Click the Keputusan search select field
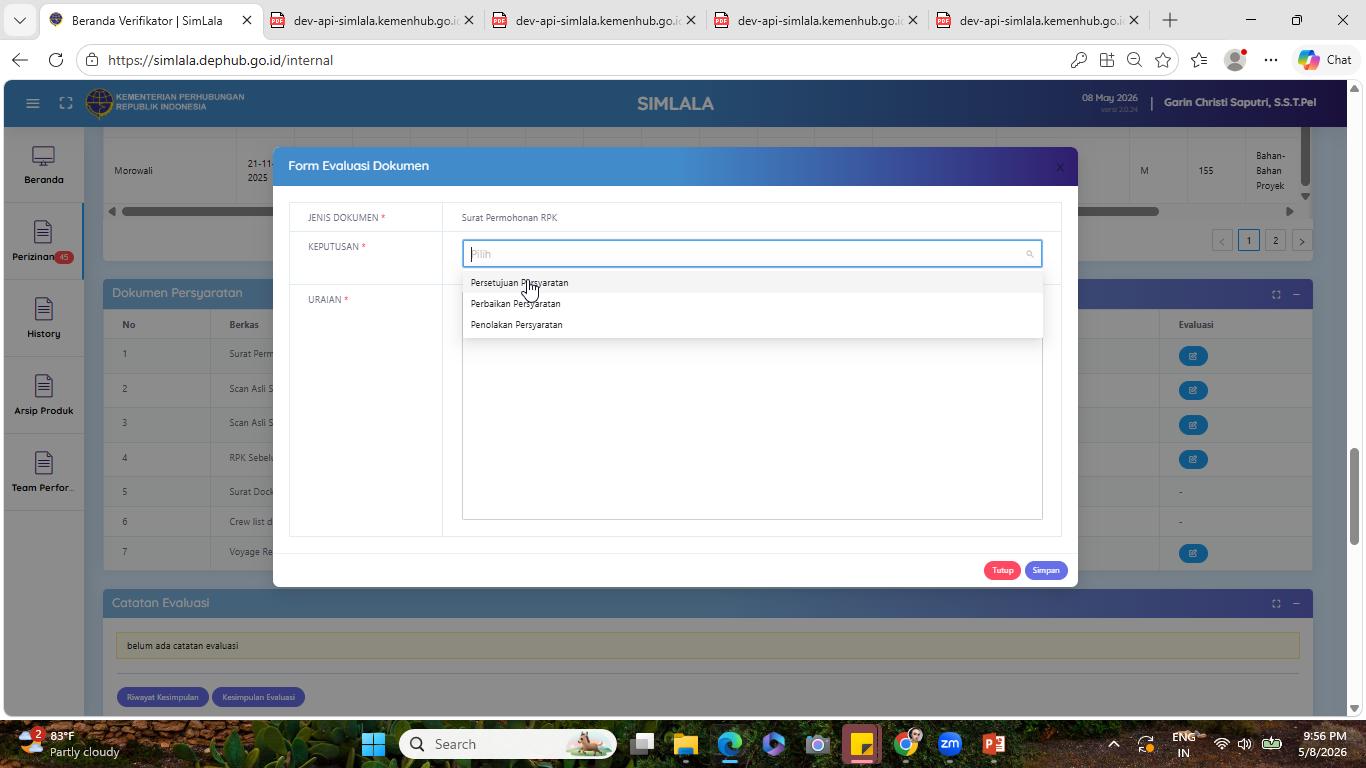 [752, 254]
